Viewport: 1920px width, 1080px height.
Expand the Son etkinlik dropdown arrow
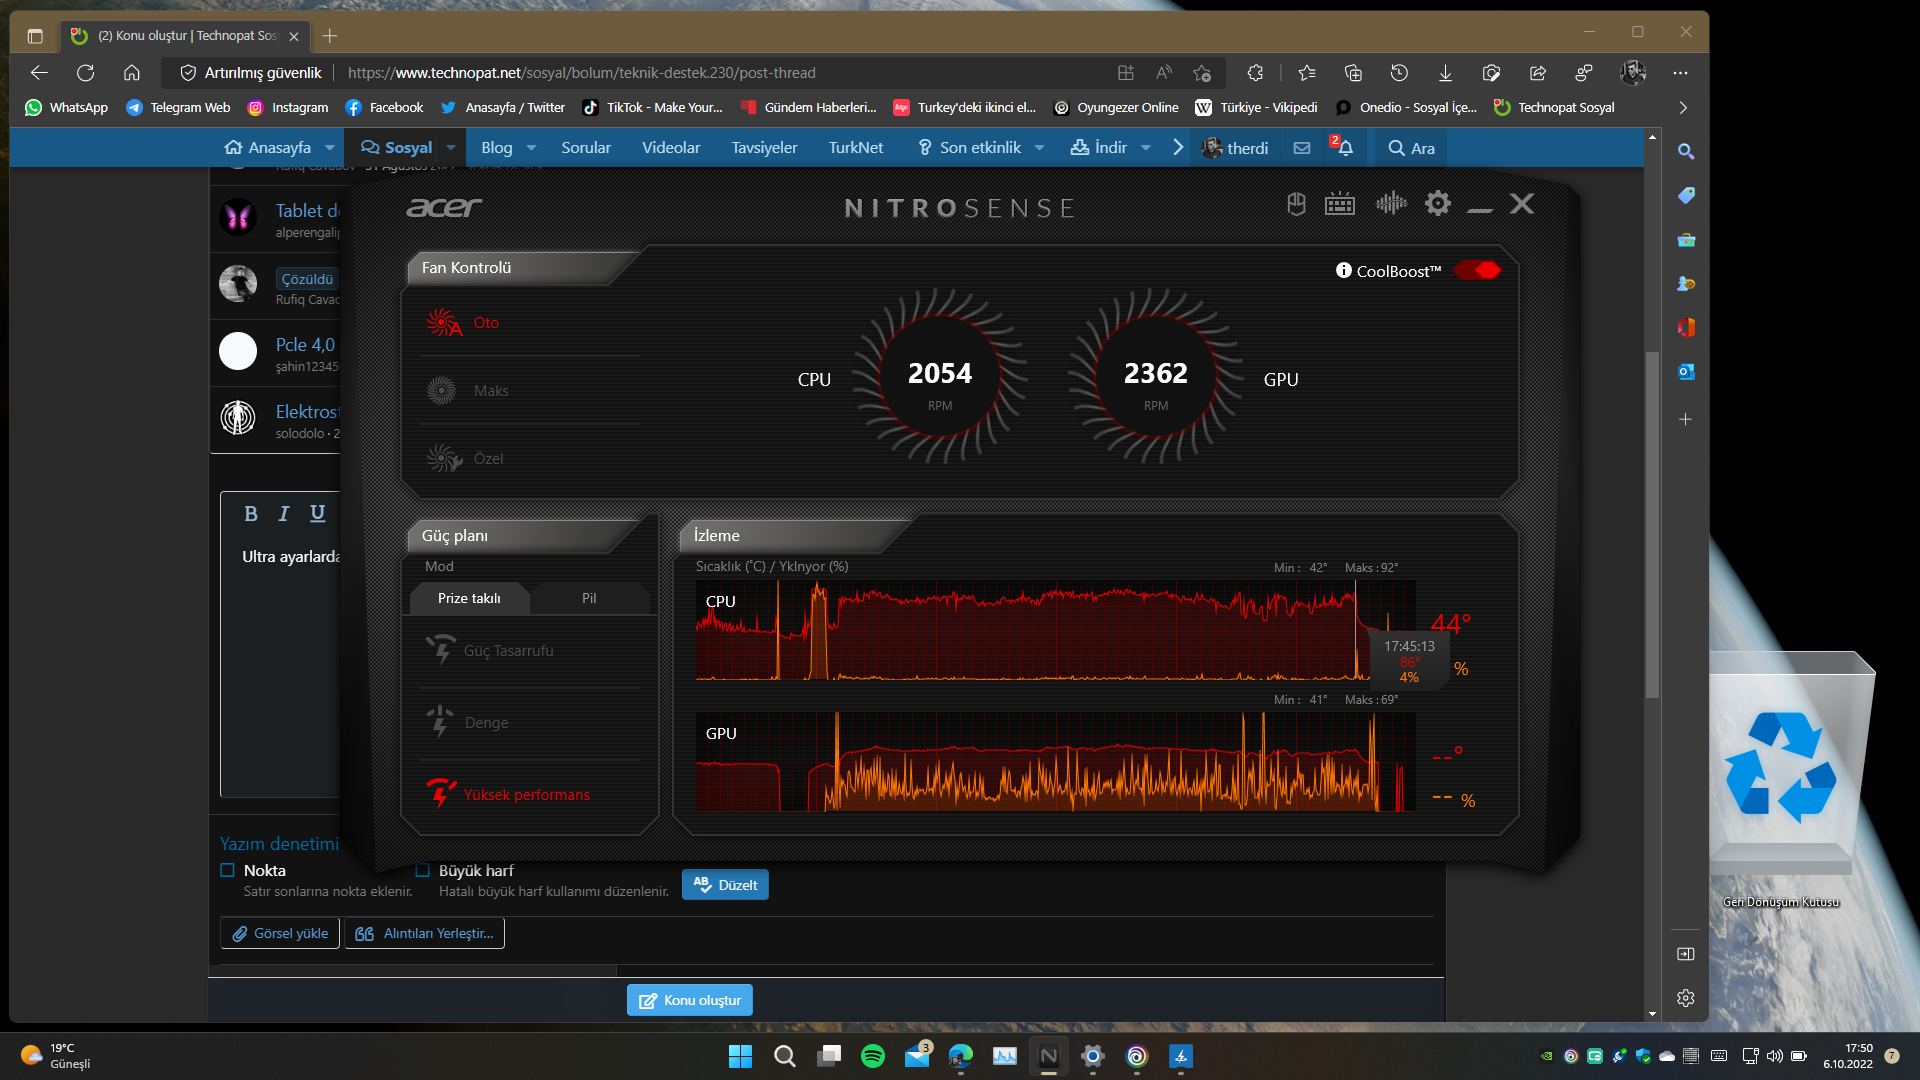(1039, 148)
